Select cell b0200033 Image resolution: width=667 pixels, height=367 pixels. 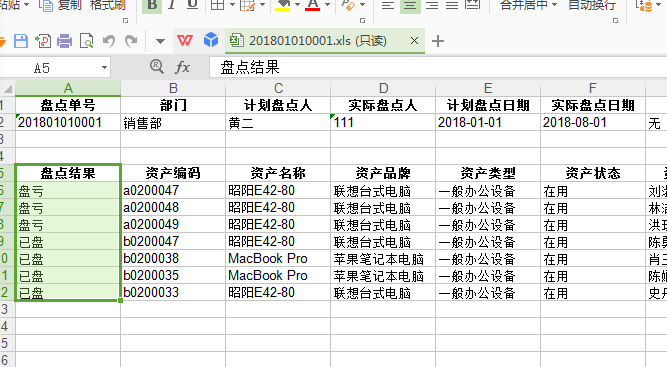[x=173, y=293]
